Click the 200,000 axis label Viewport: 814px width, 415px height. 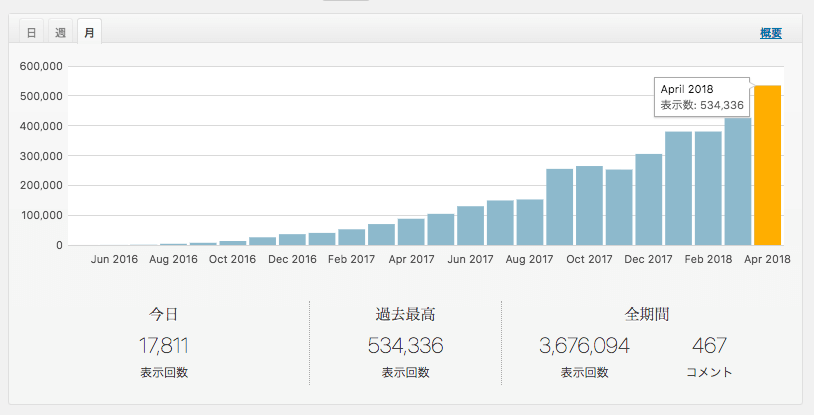click(x=41, y=185)
